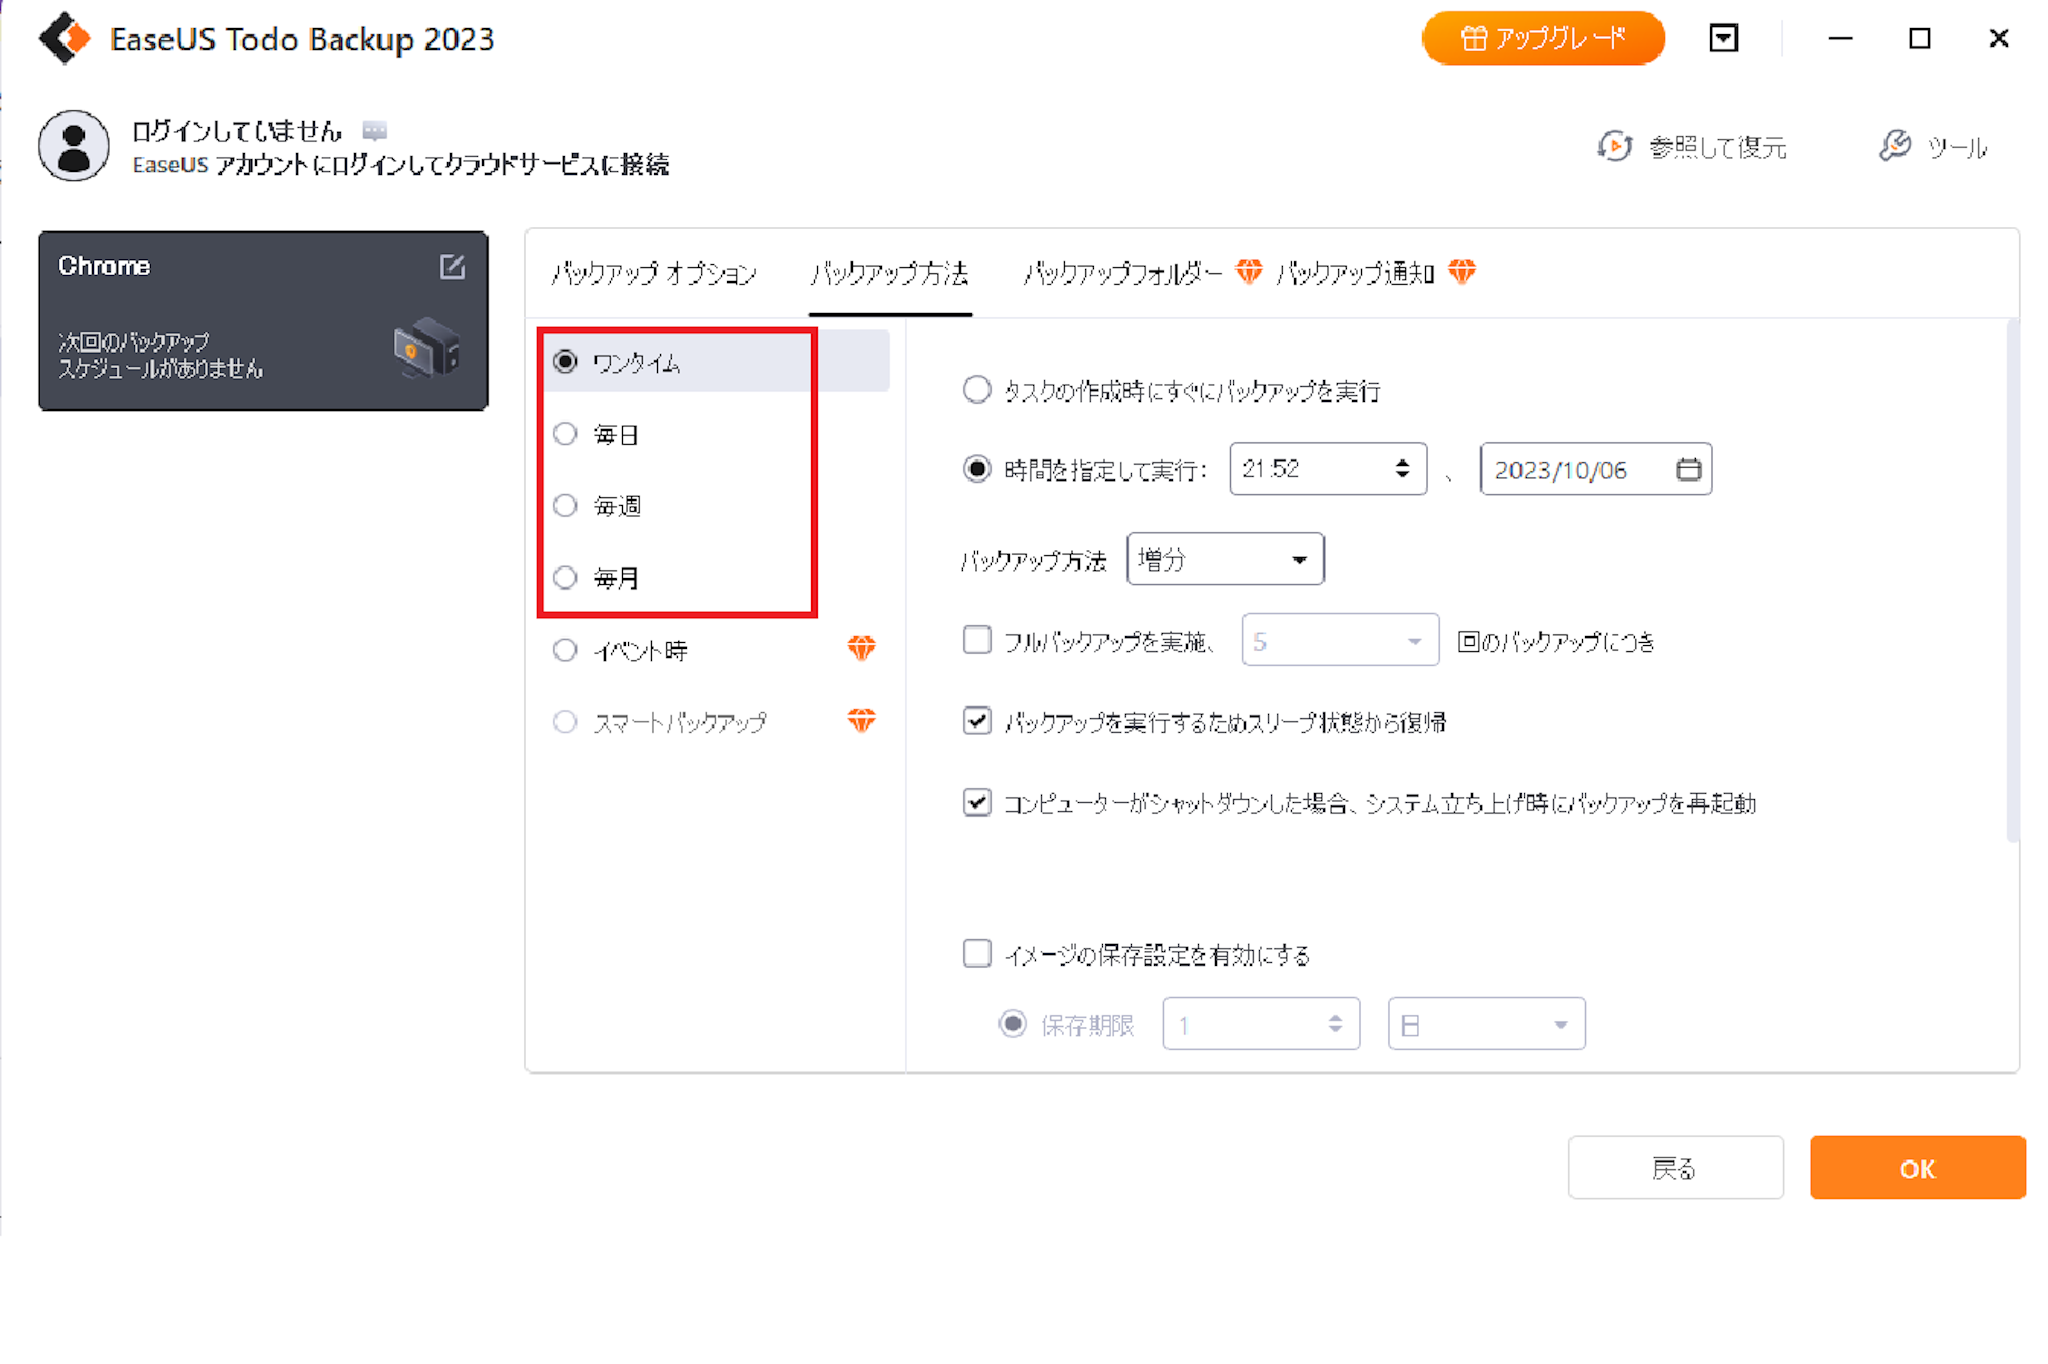Click the EaseUS logo in title bar
The width and height of the screenshot is (2048, 1364).
click(x=65, y=39)
